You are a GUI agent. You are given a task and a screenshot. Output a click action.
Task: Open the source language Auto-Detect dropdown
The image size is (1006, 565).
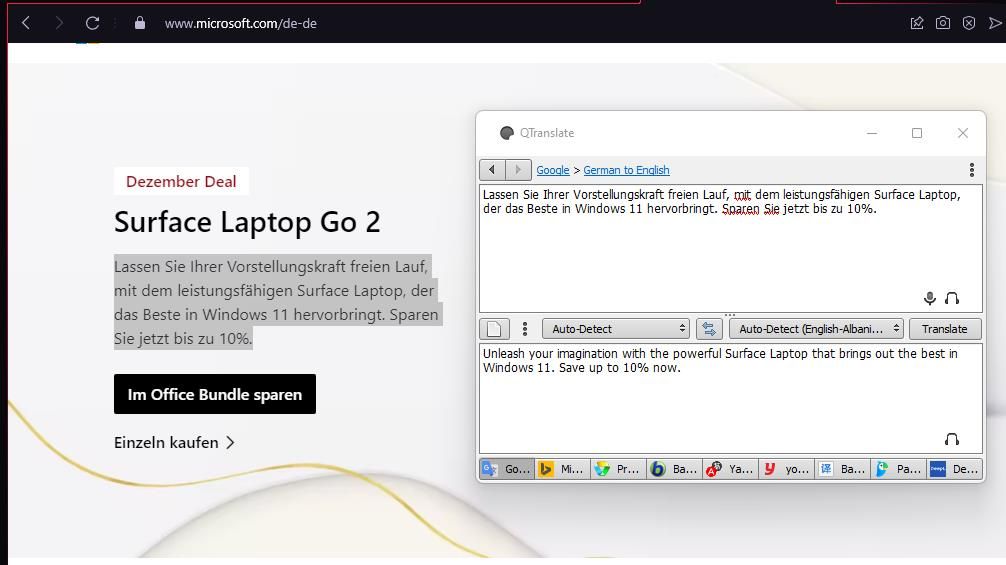[616, 329]
